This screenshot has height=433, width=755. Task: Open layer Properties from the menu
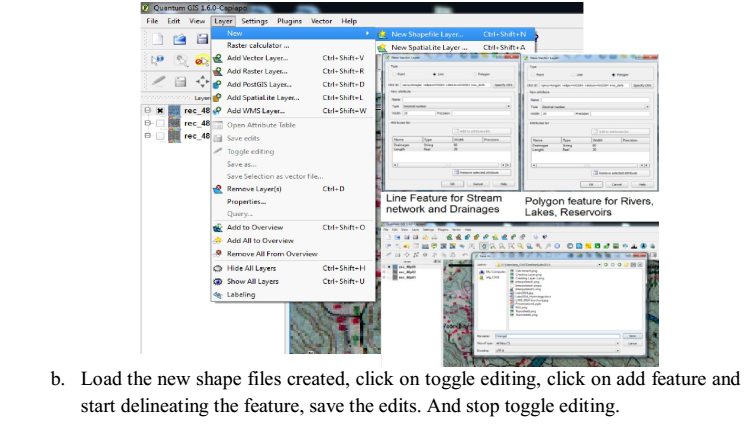(x=246, y=202)
